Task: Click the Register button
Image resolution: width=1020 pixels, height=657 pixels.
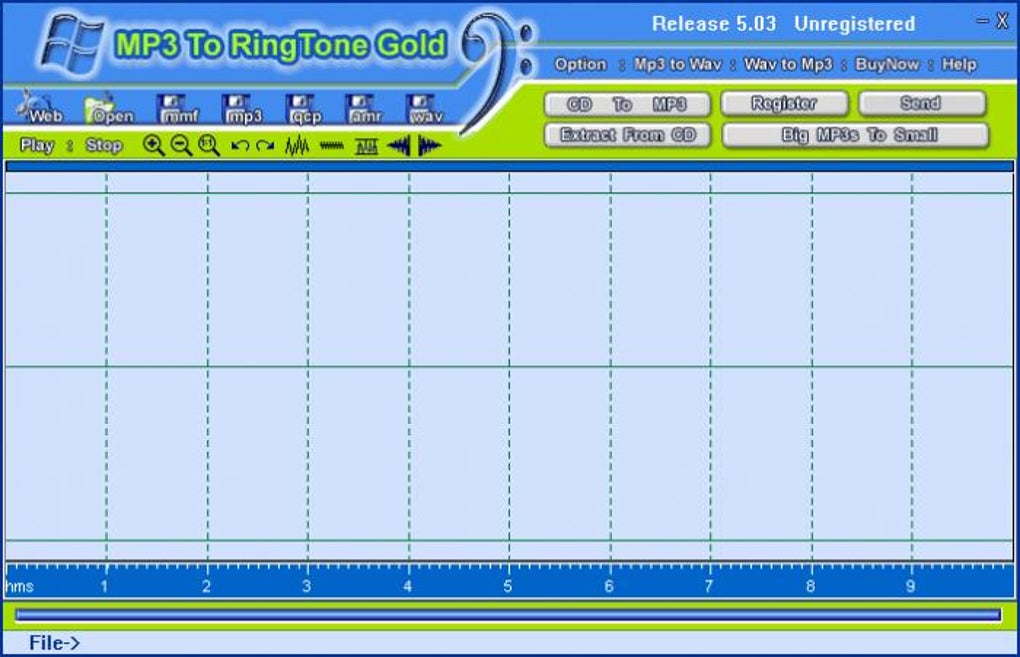Action: pyautogui.click(x=785, y=103)
